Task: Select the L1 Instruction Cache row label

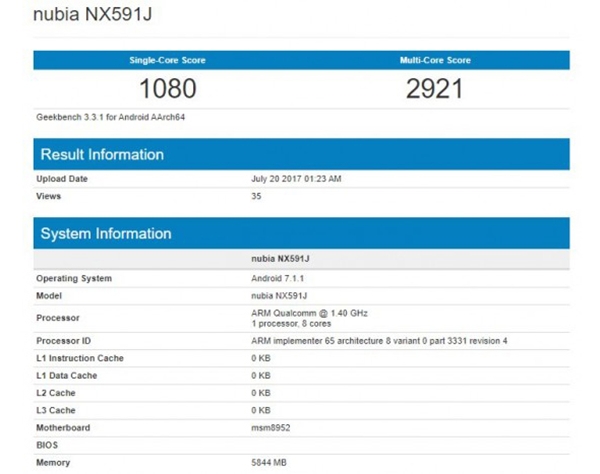Action: click(81, 358)
